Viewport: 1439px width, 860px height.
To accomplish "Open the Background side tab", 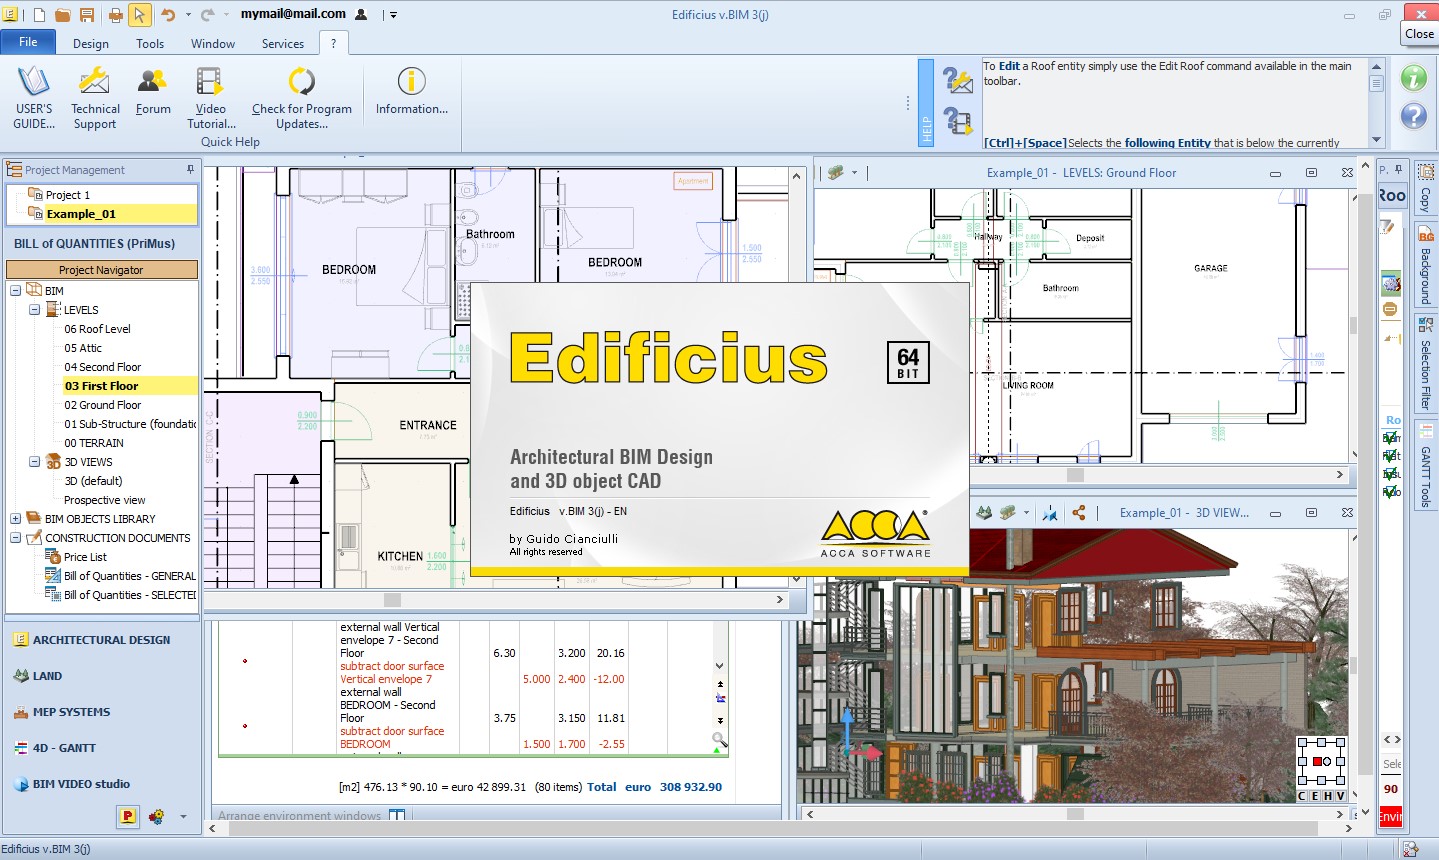I will click(x=1426, y=266).
